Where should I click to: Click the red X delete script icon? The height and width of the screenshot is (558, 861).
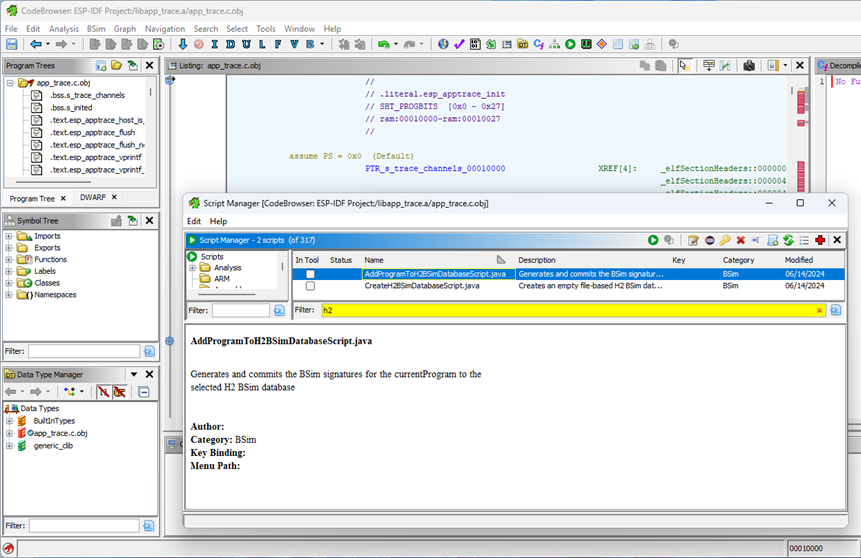[741, 240]
